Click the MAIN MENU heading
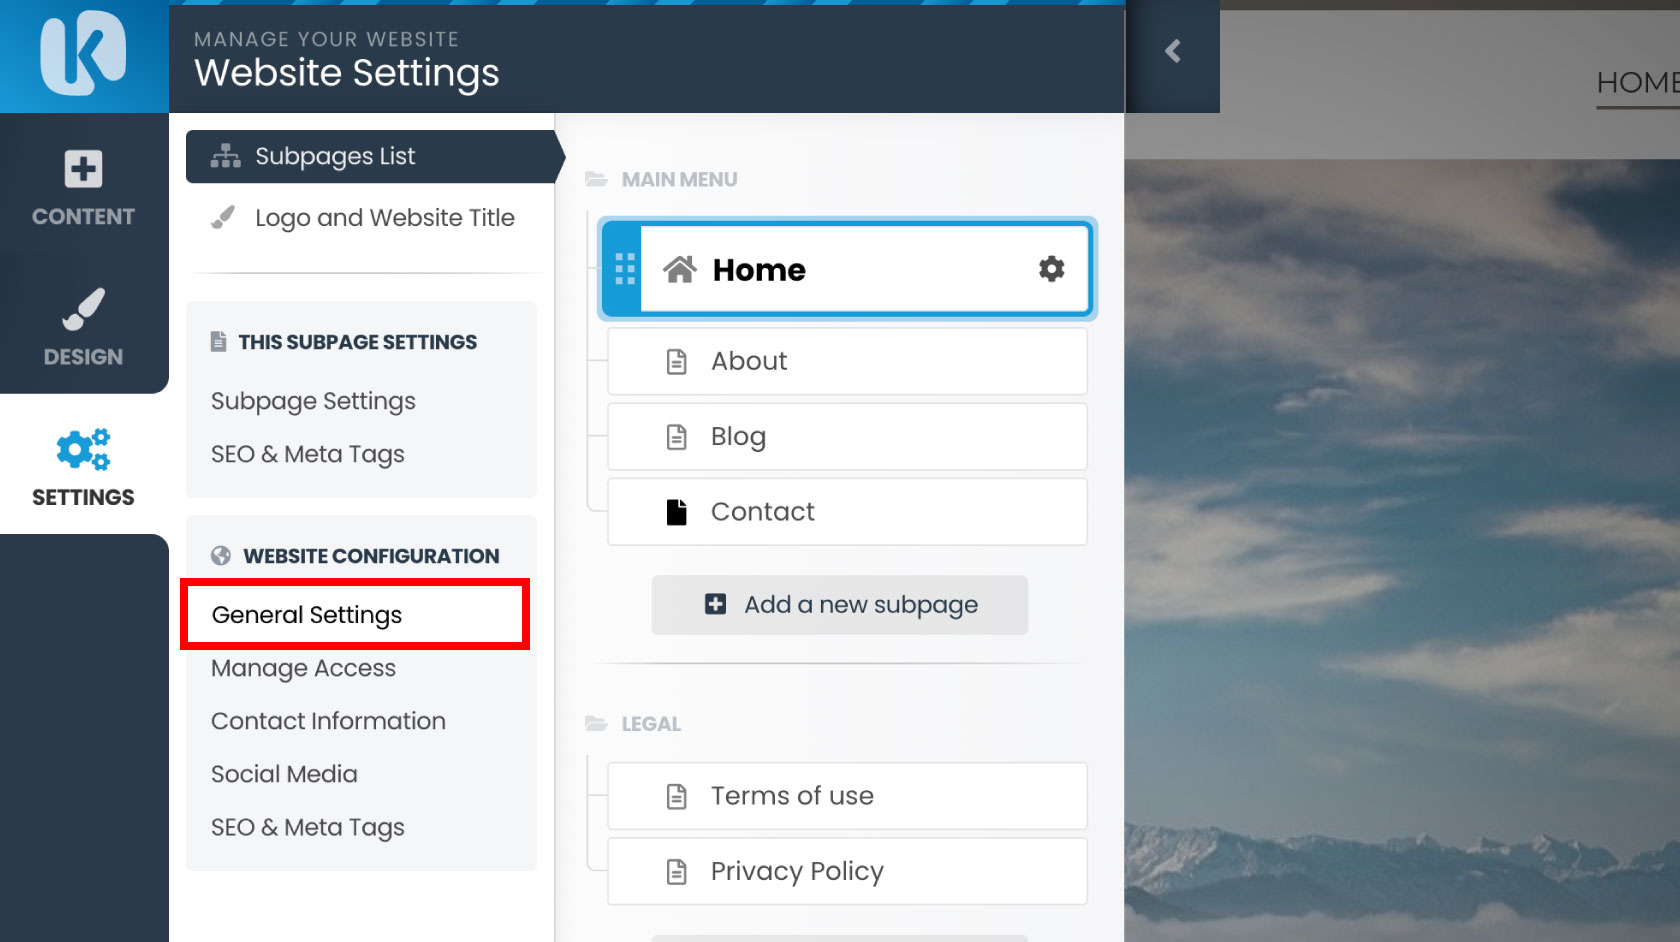This screenshot has width=1680, height=942. [679, 180]
